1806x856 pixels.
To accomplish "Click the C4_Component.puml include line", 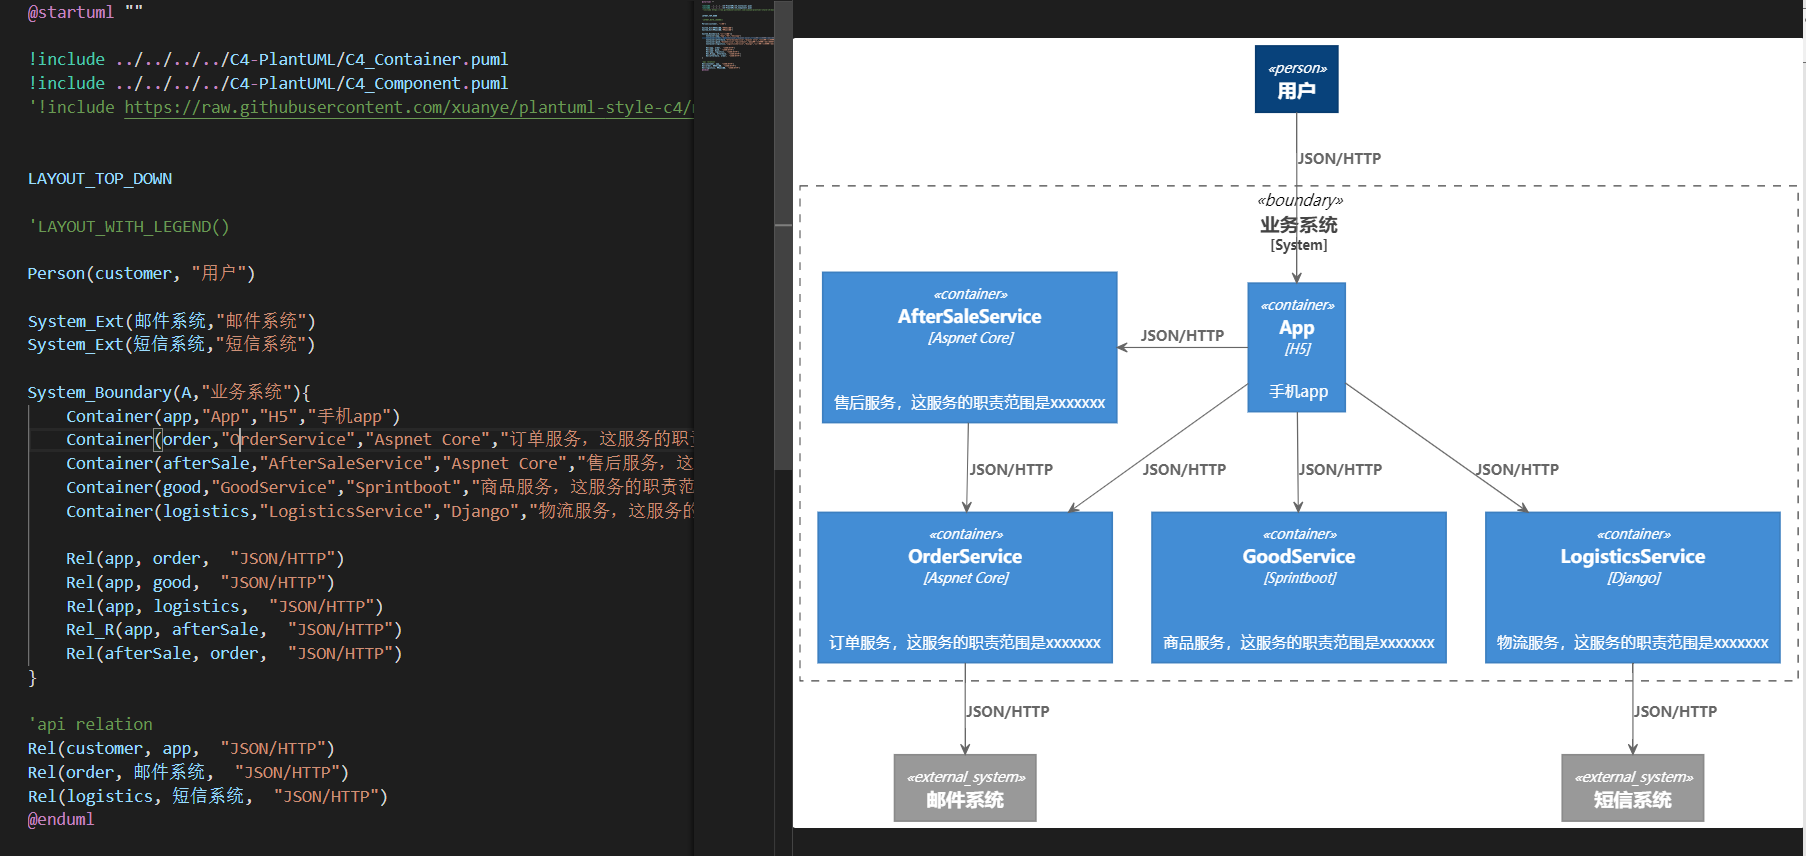I will click(x=268, y=83).
